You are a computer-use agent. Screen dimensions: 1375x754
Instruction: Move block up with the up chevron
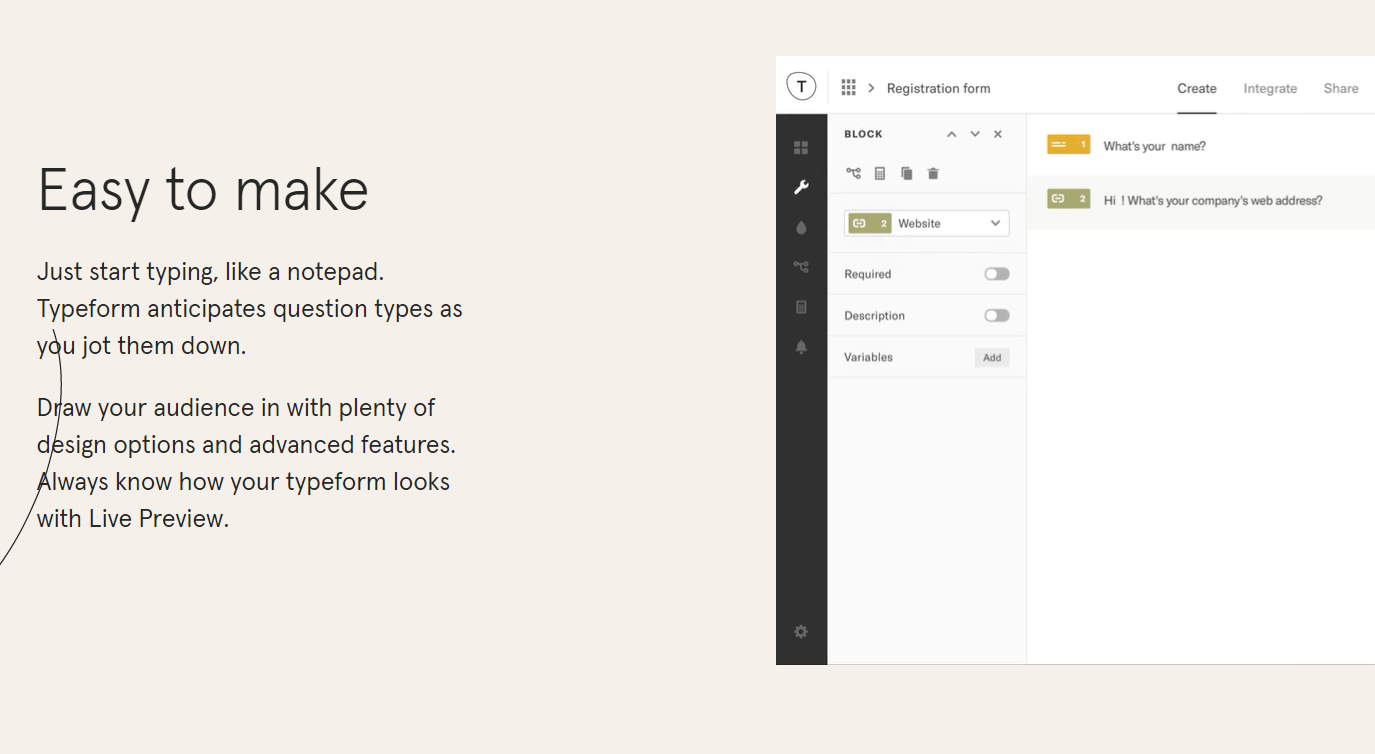951,133
